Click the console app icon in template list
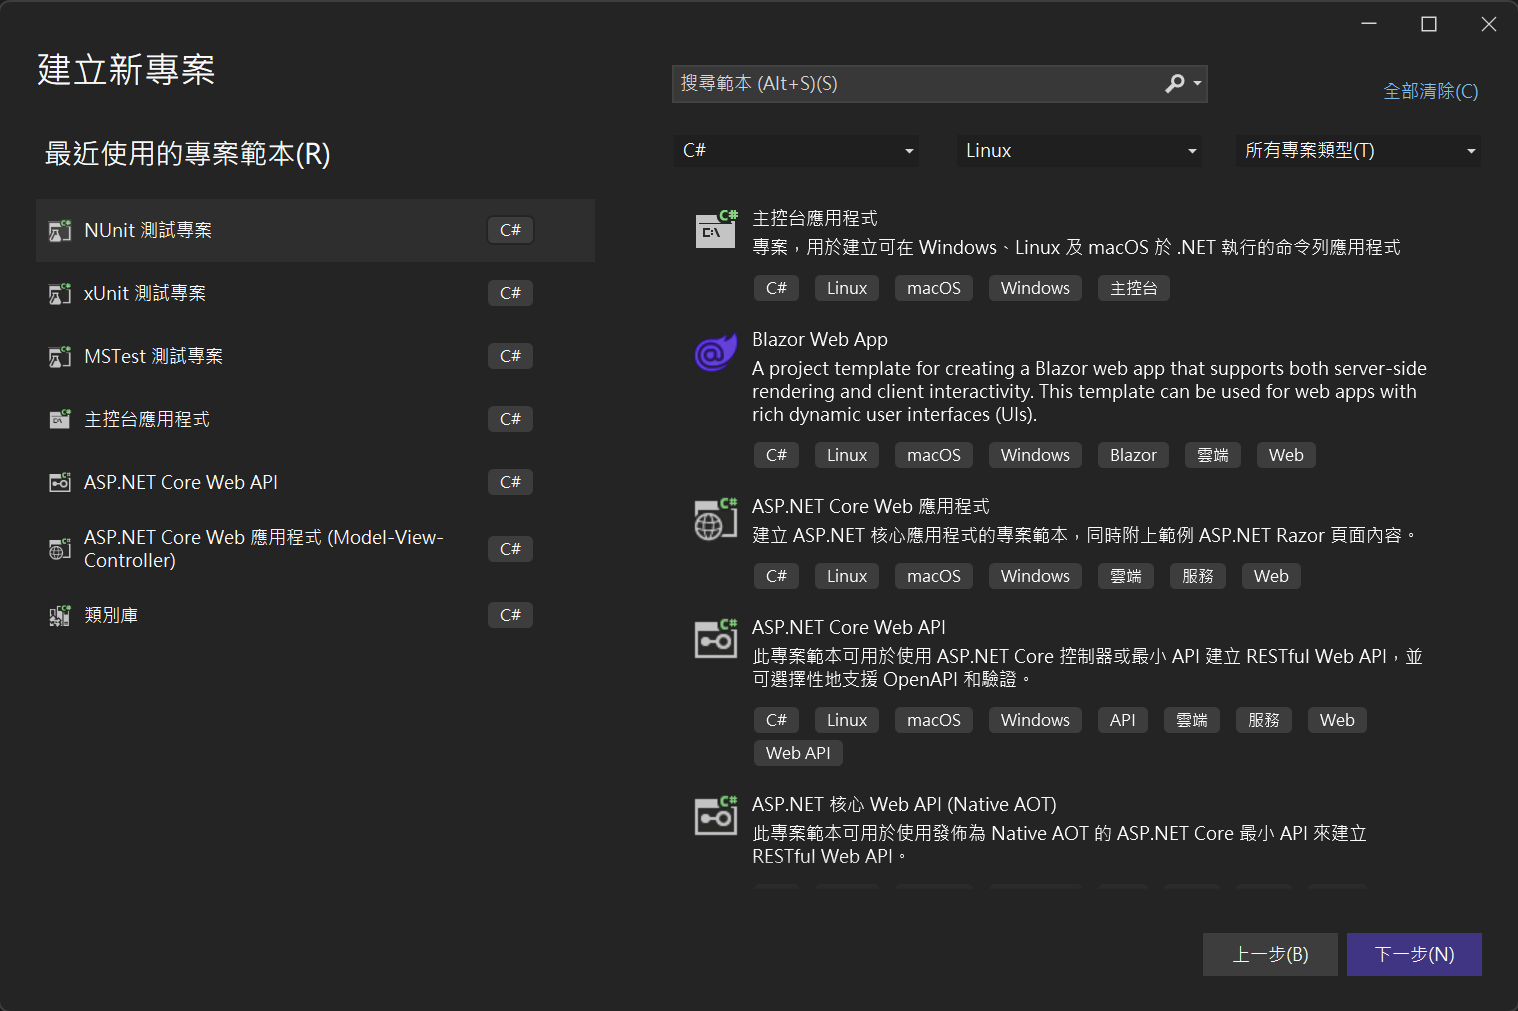The image size is (1518, 1011). coord(716,229)
